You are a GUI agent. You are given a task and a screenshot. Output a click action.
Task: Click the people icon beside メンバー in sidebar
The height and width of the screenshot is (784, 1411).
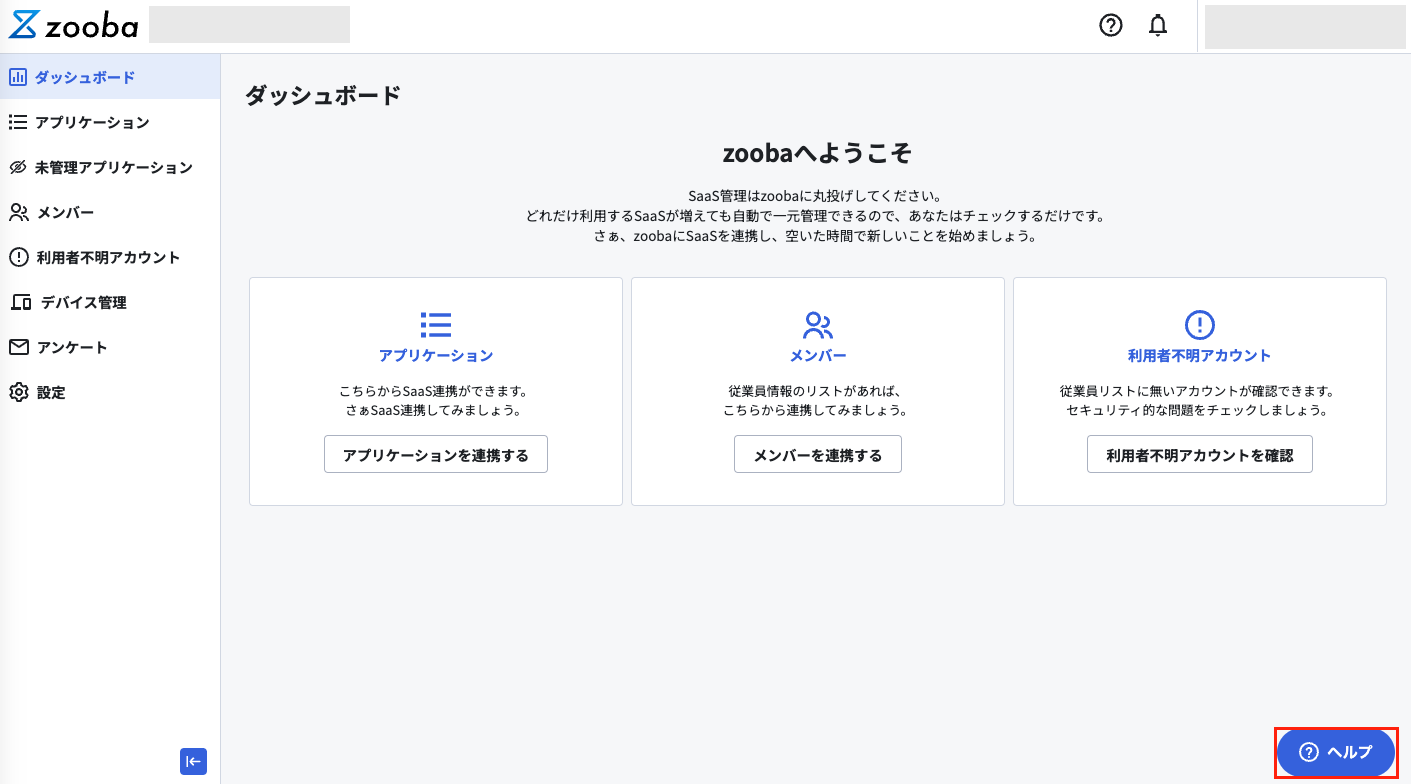(19, 212)
